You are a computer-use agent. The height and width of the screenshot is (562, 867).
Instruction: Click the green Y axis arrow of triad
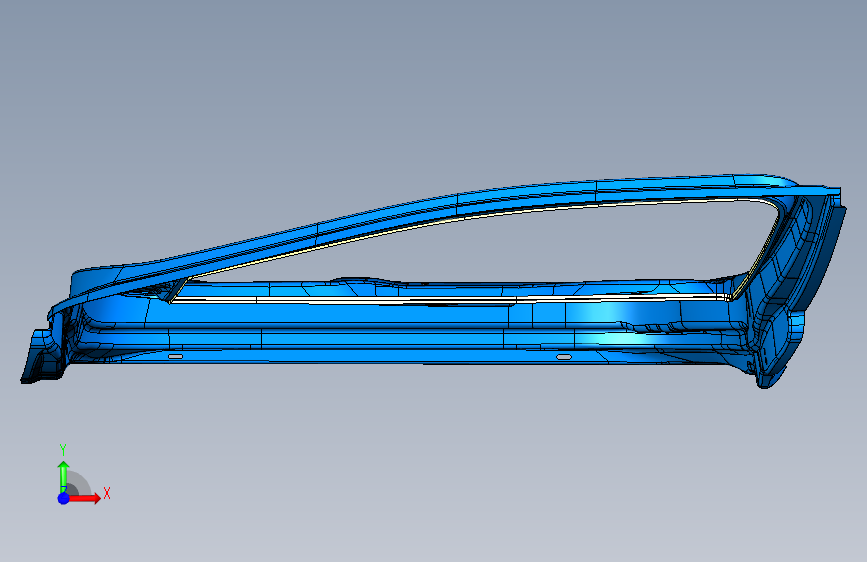tap(63, 476)
